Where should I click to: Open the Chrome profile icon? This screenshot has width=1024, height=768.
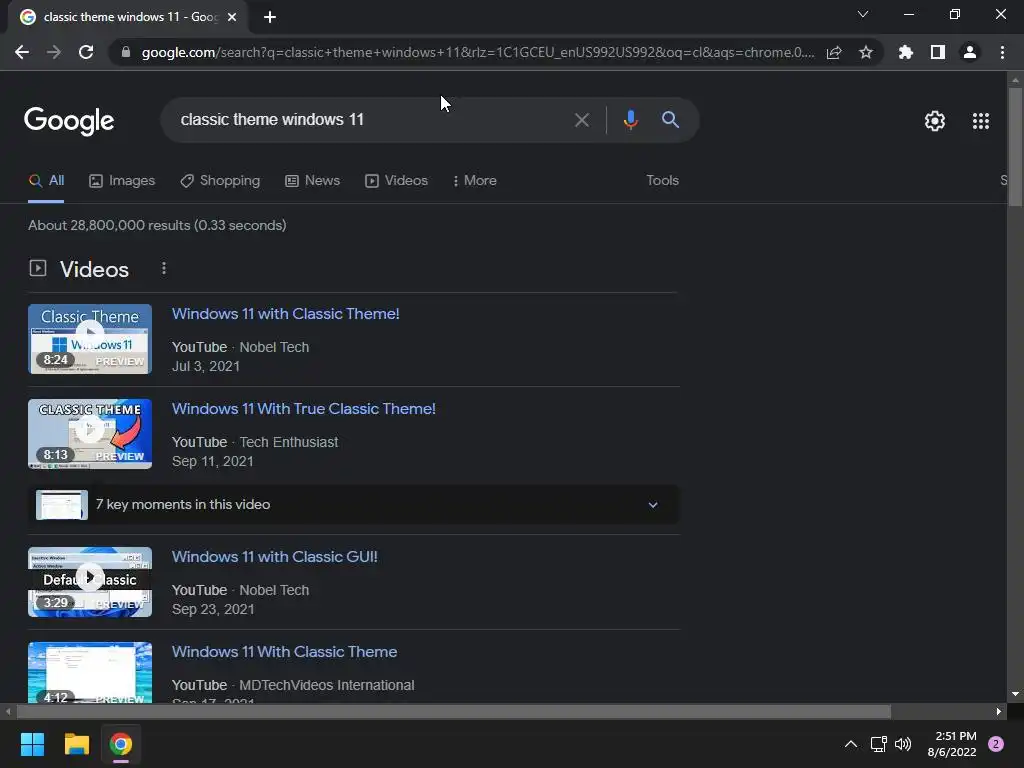tap(970, 52)
